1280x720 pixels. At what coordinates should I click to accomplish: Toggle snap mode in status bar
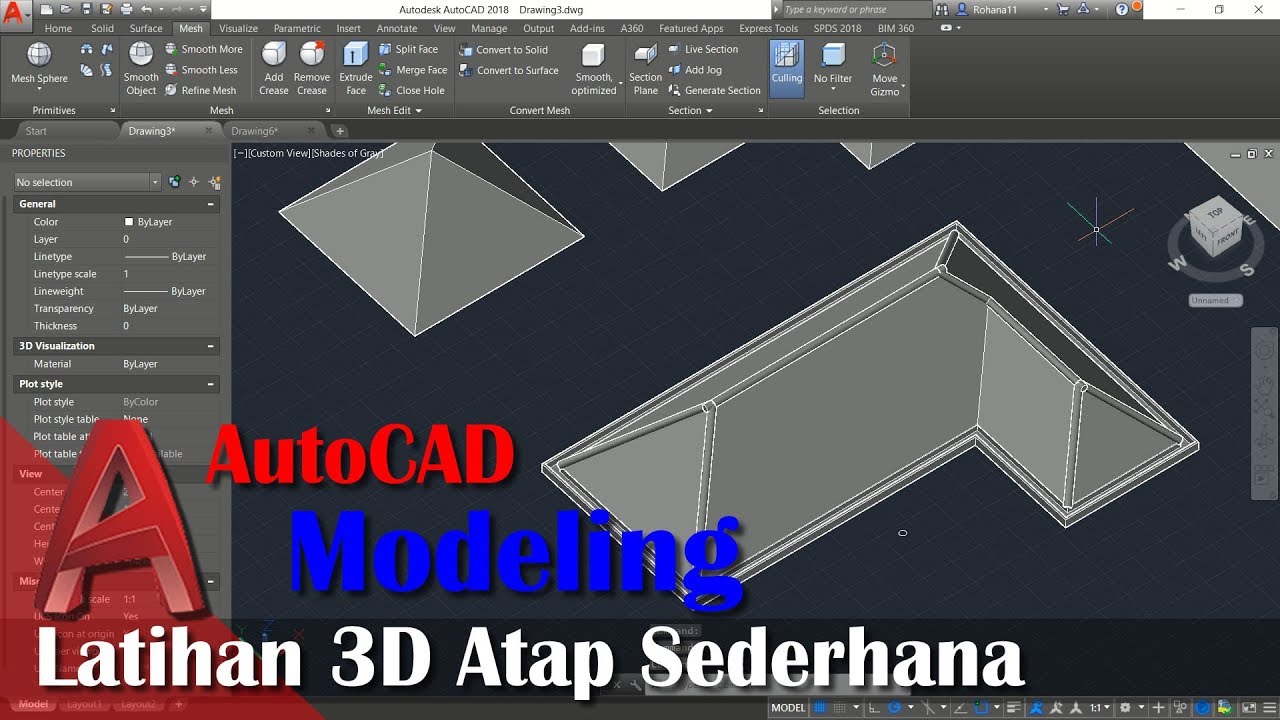pos(838,708)
